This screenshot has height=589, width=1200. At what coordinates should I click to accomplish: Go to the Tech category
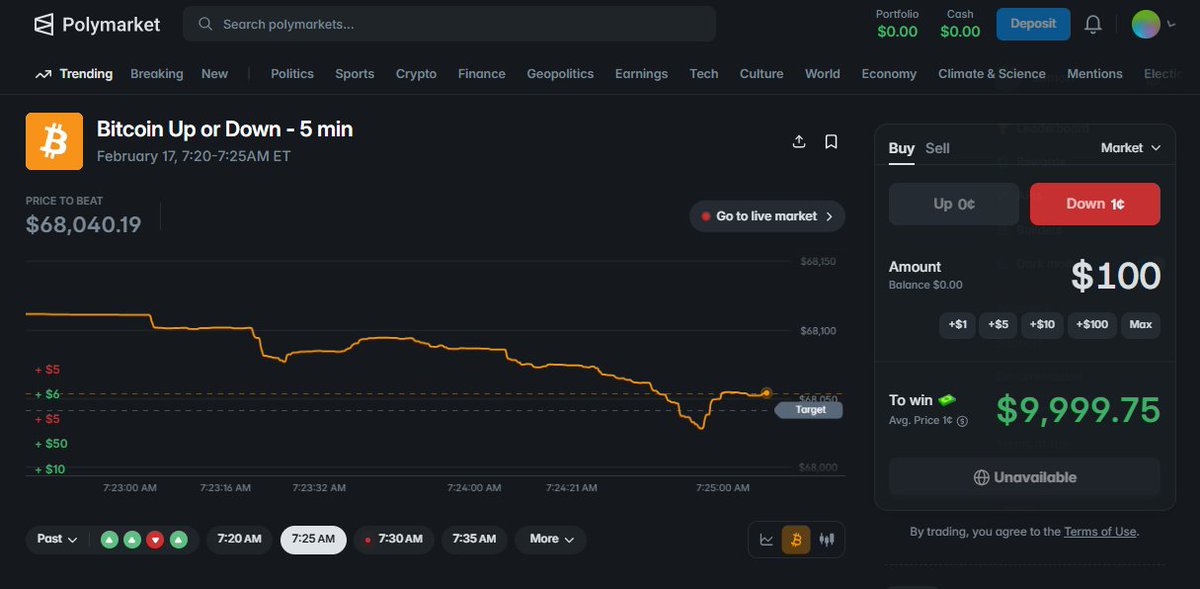click(x=704, y=74)
